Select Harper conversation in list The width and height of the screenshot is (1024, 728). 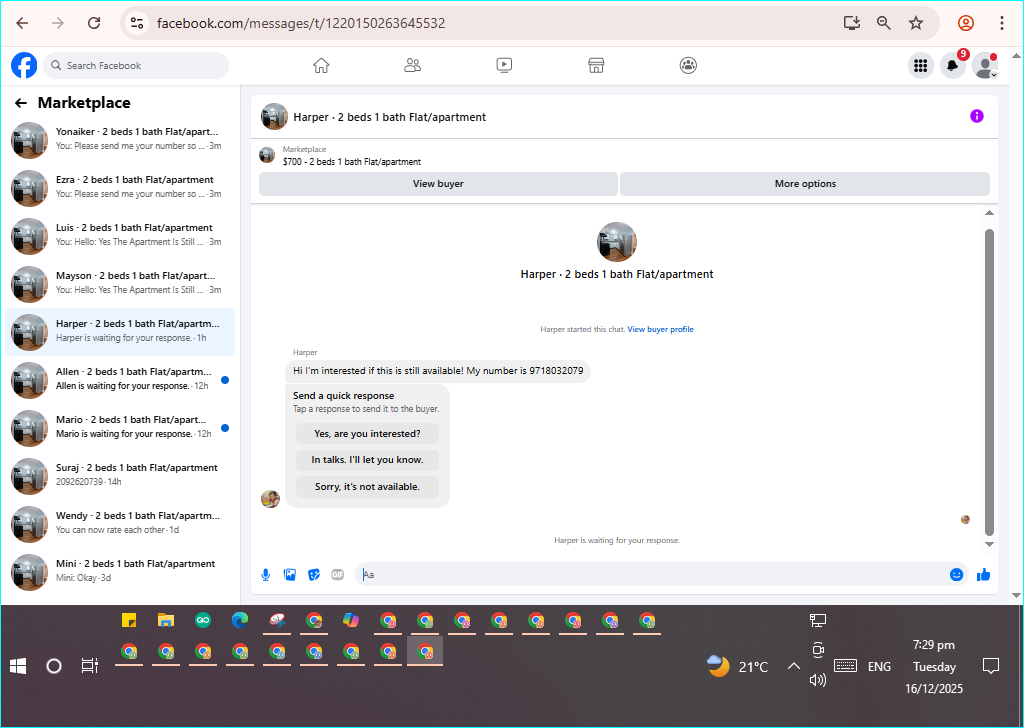pos(120,332)
